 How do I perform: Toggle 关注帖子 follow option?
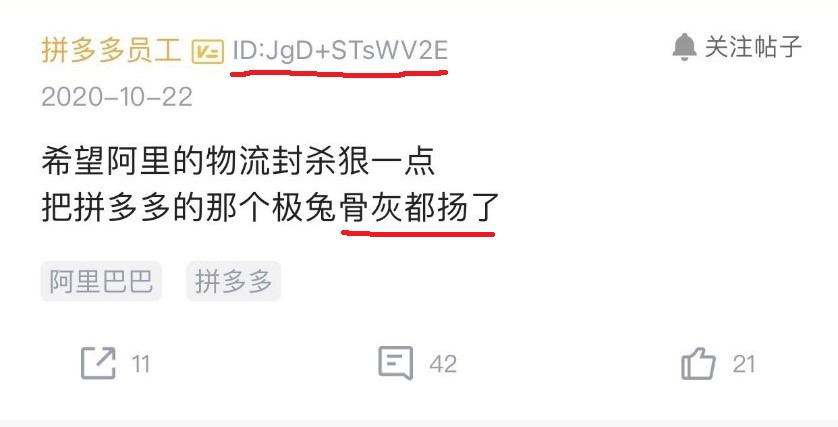[737, 47]
